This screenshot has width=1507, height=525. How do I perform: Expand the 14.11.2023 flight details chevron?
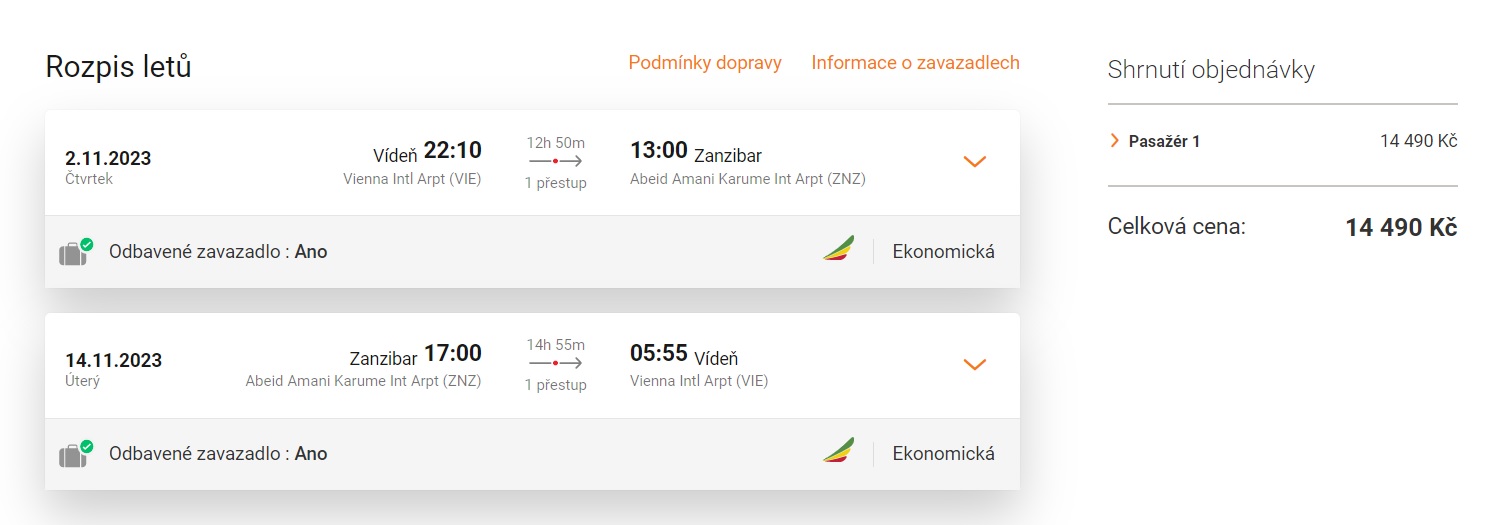coord(974,364)
